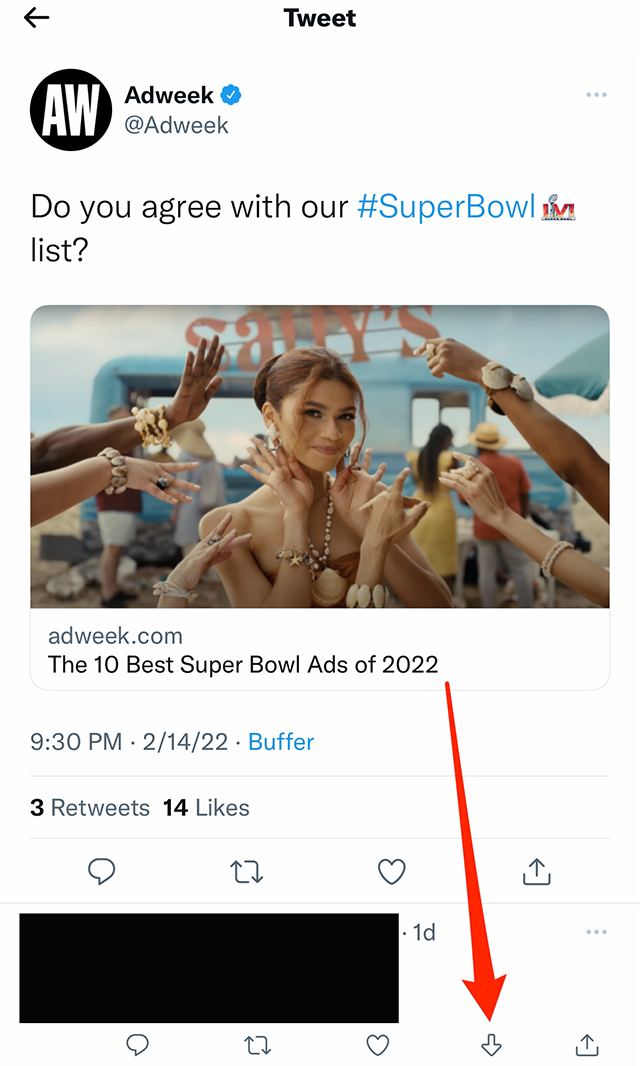Open the reply icon on the bottom tweet
640x1066 pixels.
(x=137, y=1044)
